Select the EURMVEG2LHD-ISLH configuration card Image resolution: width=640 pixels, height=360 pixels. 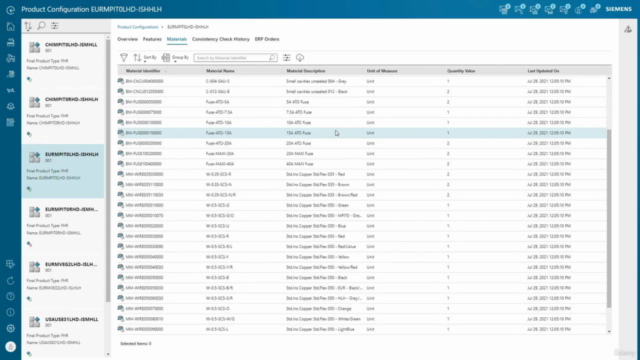[x=63, y=281]
